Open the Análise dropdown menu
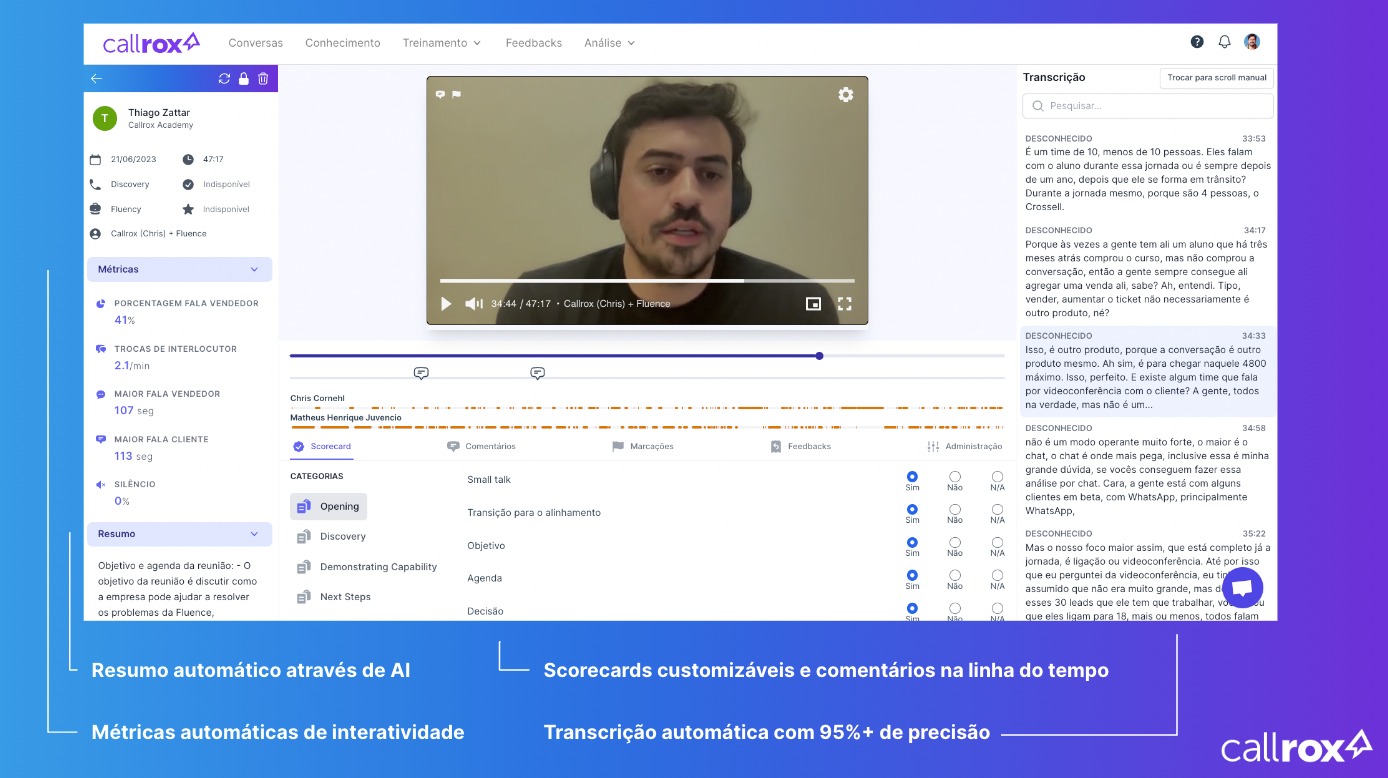This screenshot has width=1388, height=778. pyautogui.click(x=609, y=43)
